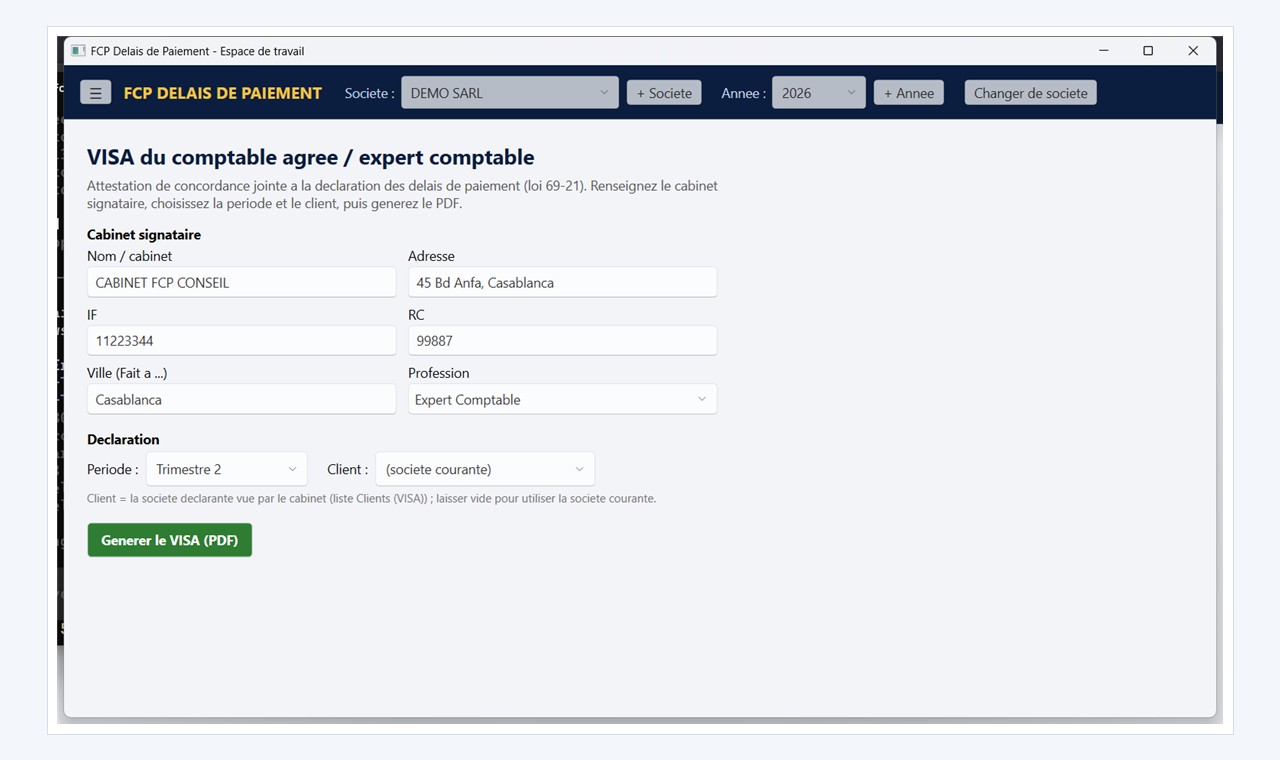Focus the Adresse field with 45 Bd Anfa
1280x760 pixels.
(562, 282)
